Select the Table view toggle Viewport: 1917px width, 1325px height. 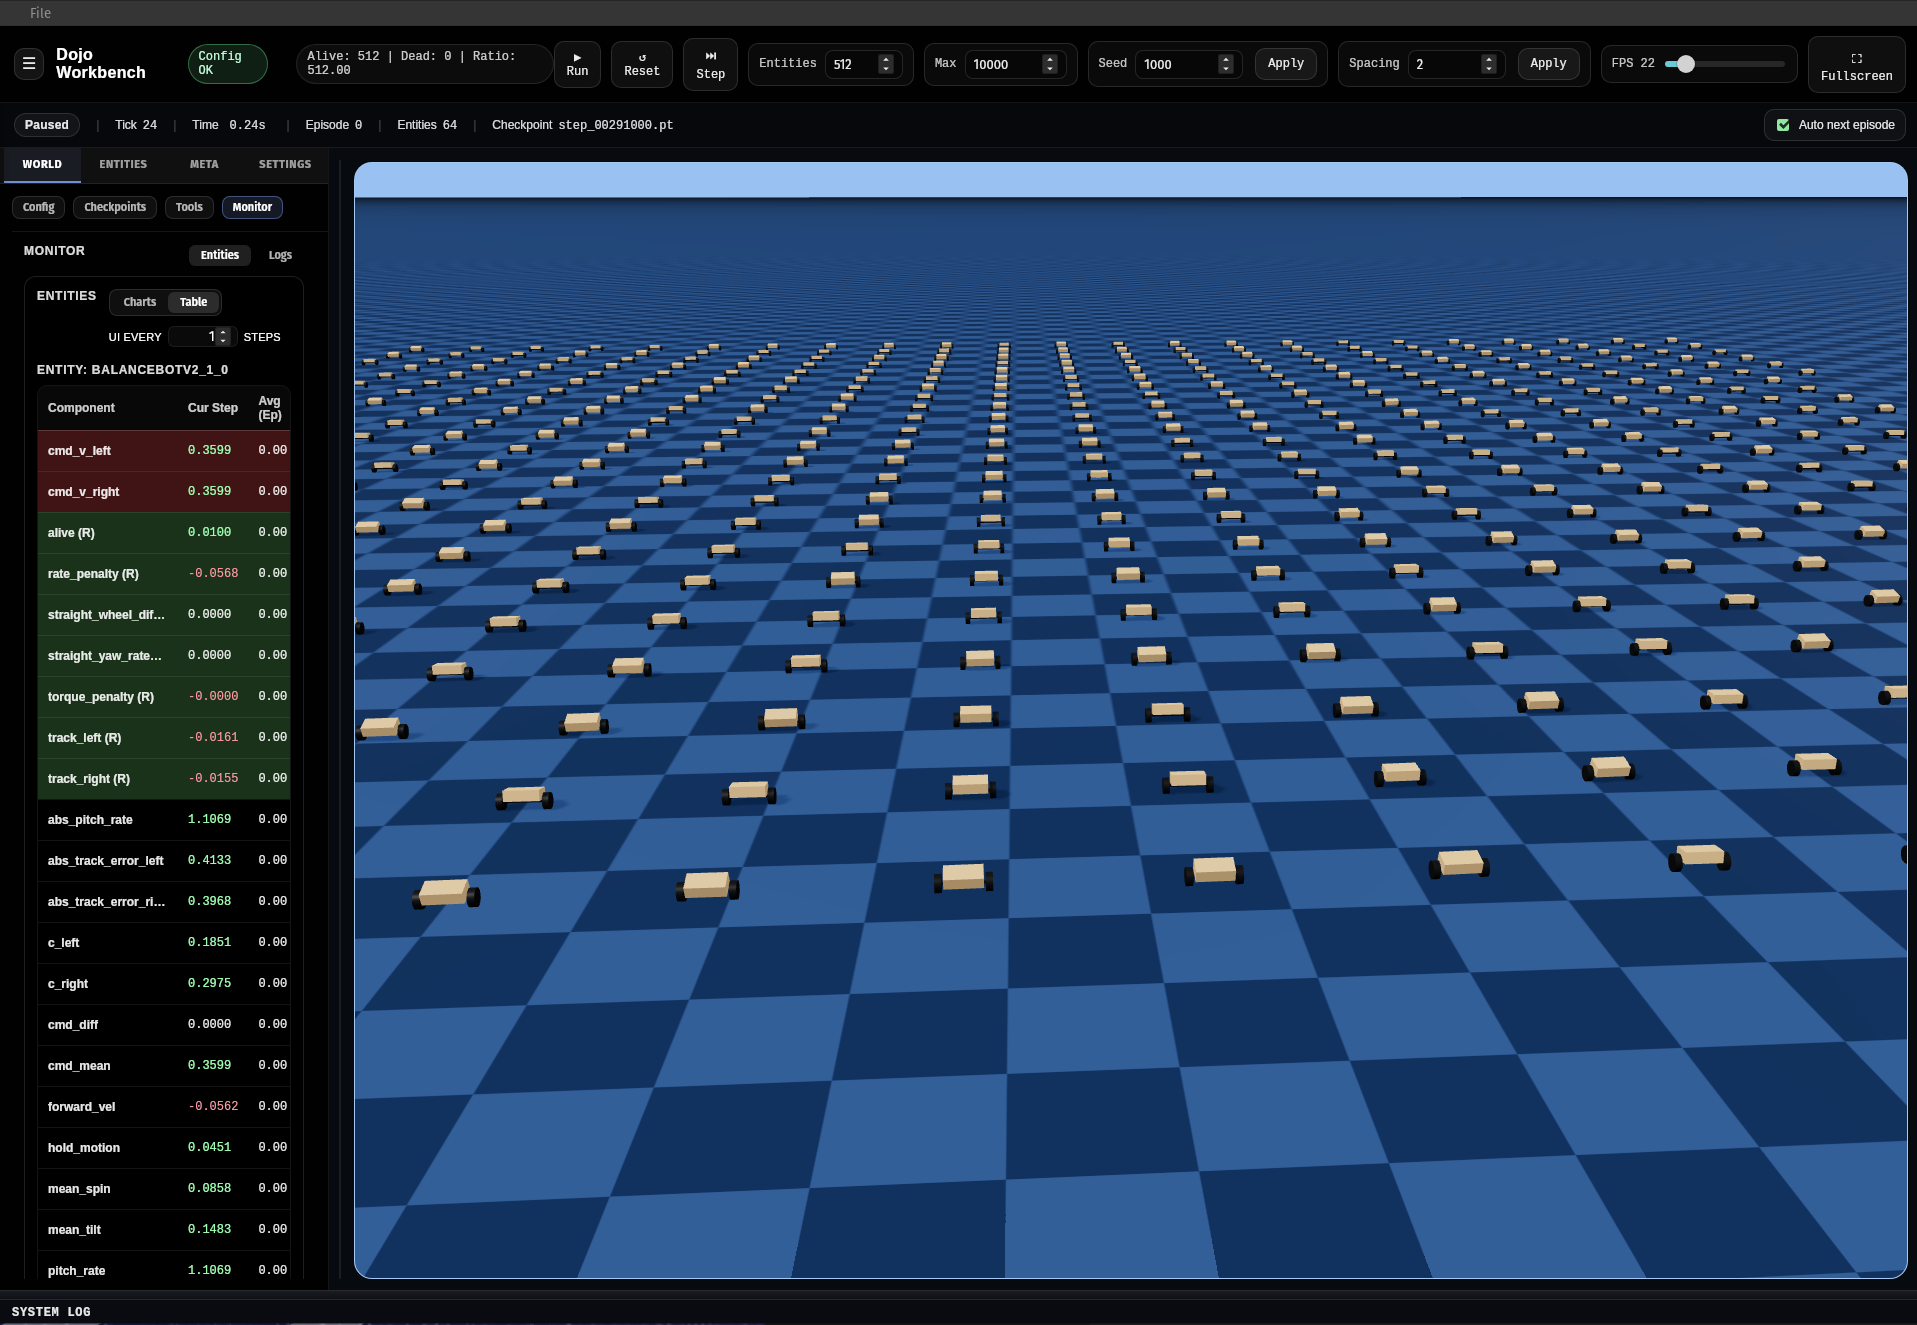[193, 302]
